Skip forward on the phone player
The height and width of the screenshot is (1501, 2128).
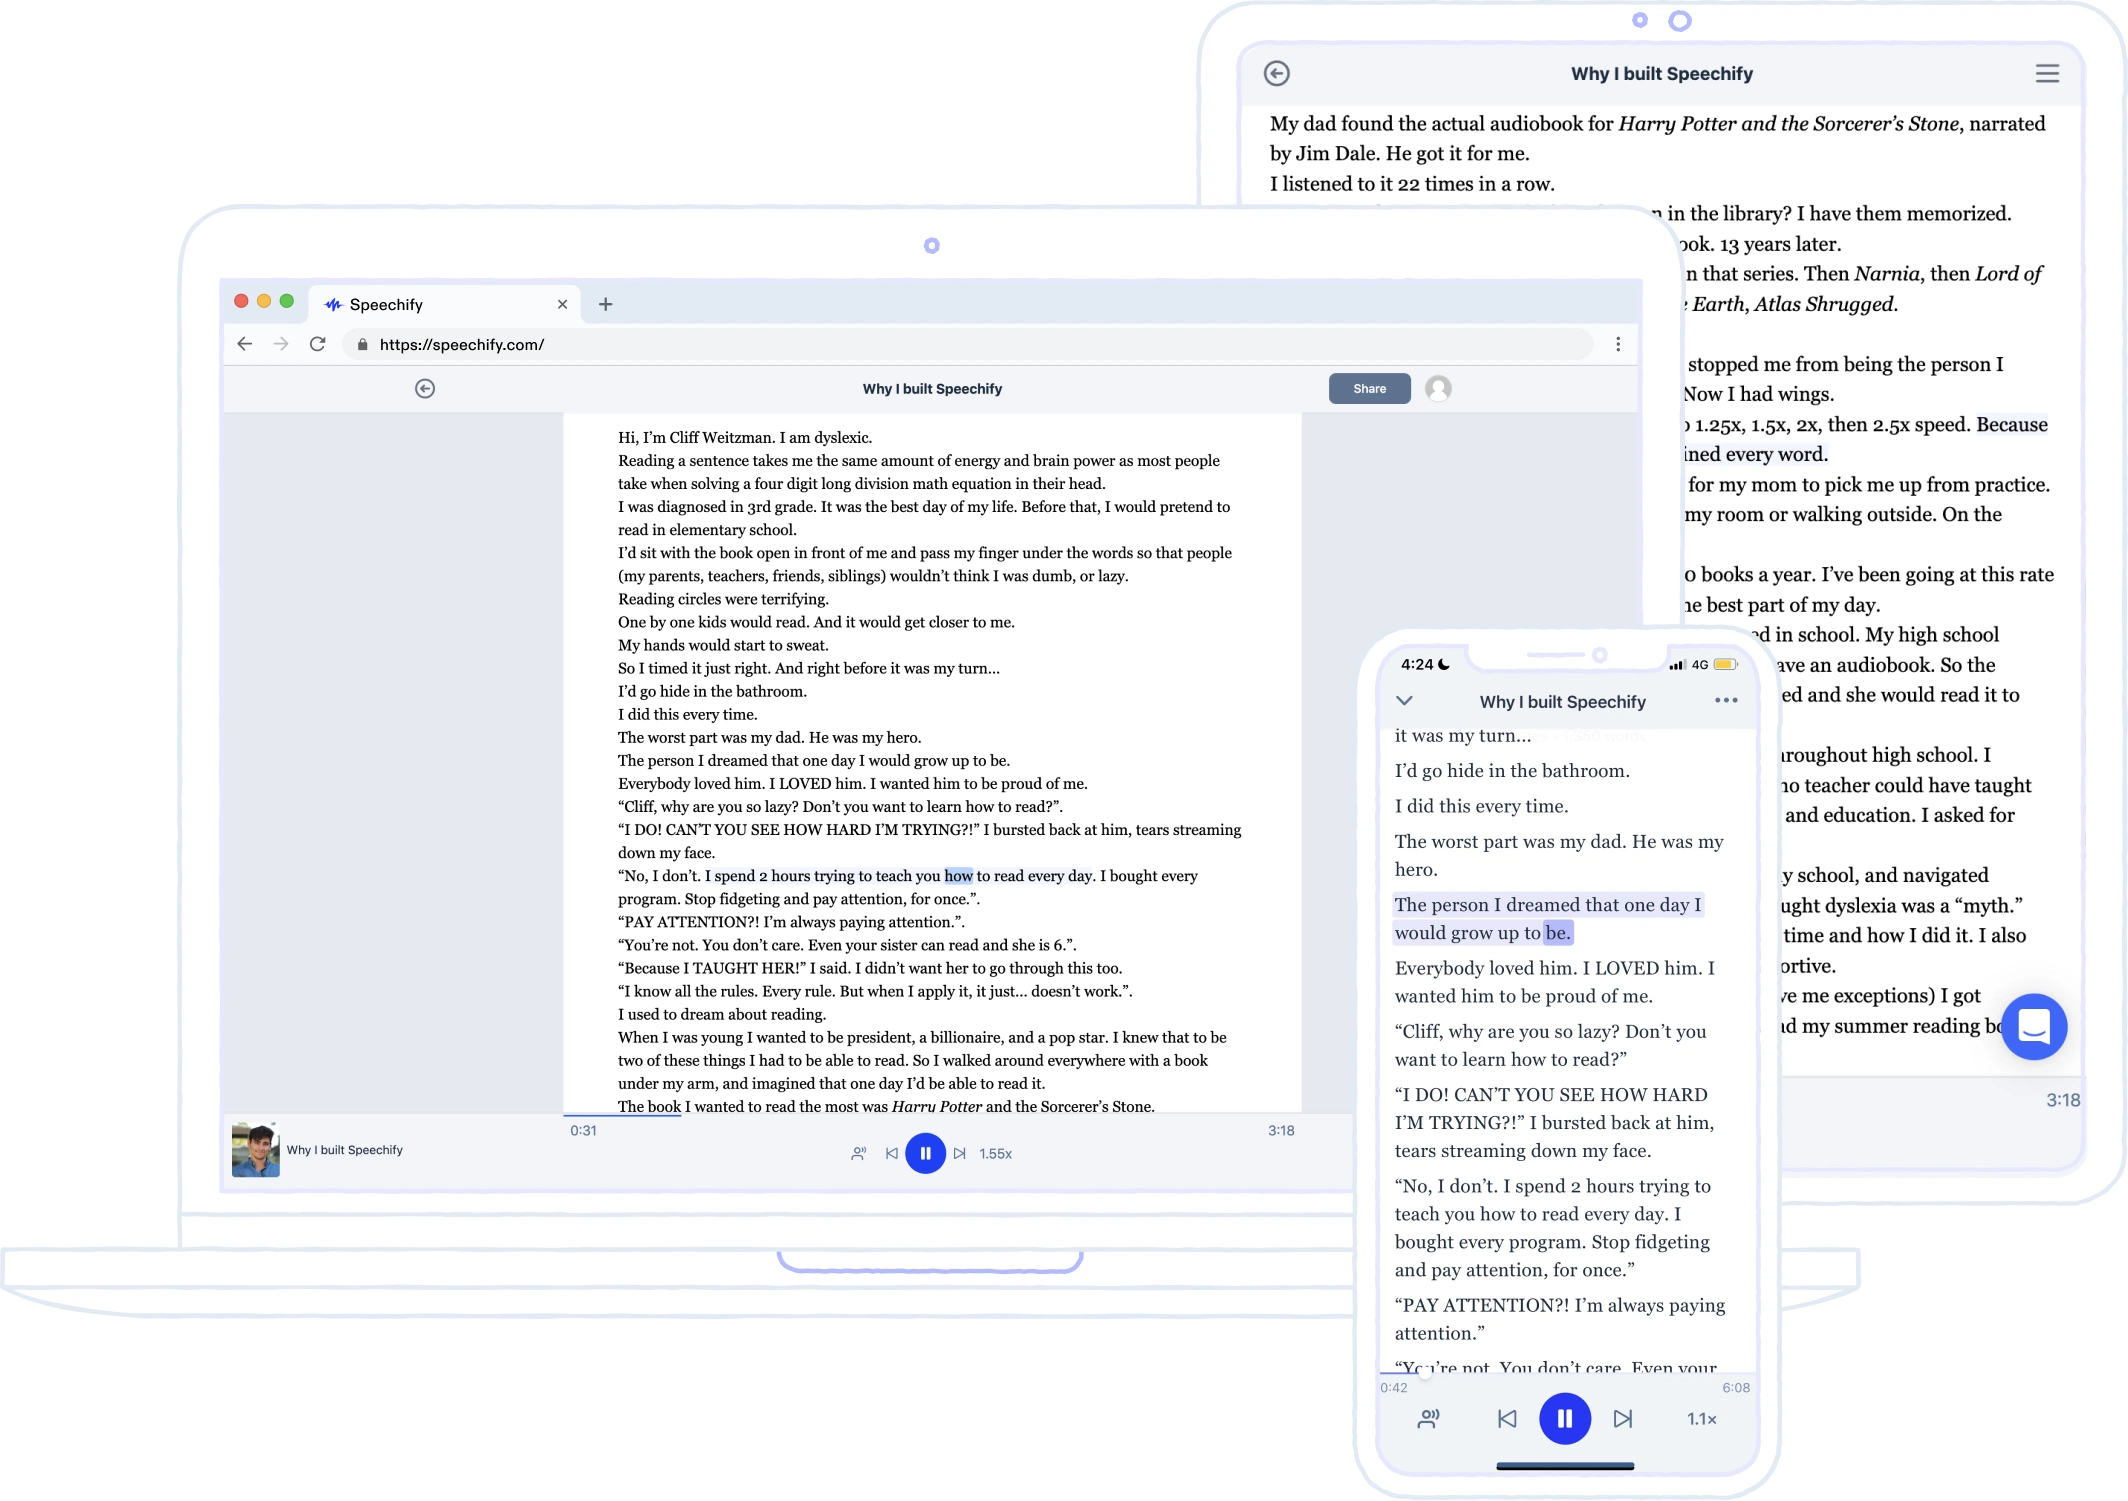(1623, 1418)
